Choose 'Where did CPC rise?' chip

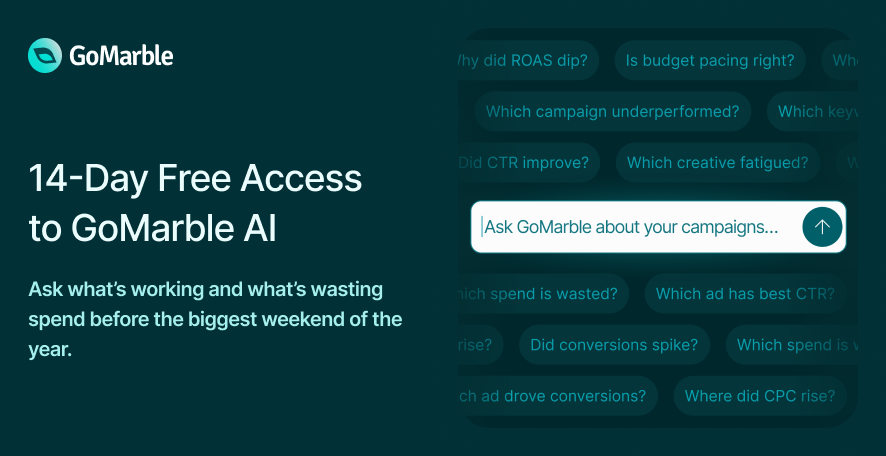[x=760, y=396]
